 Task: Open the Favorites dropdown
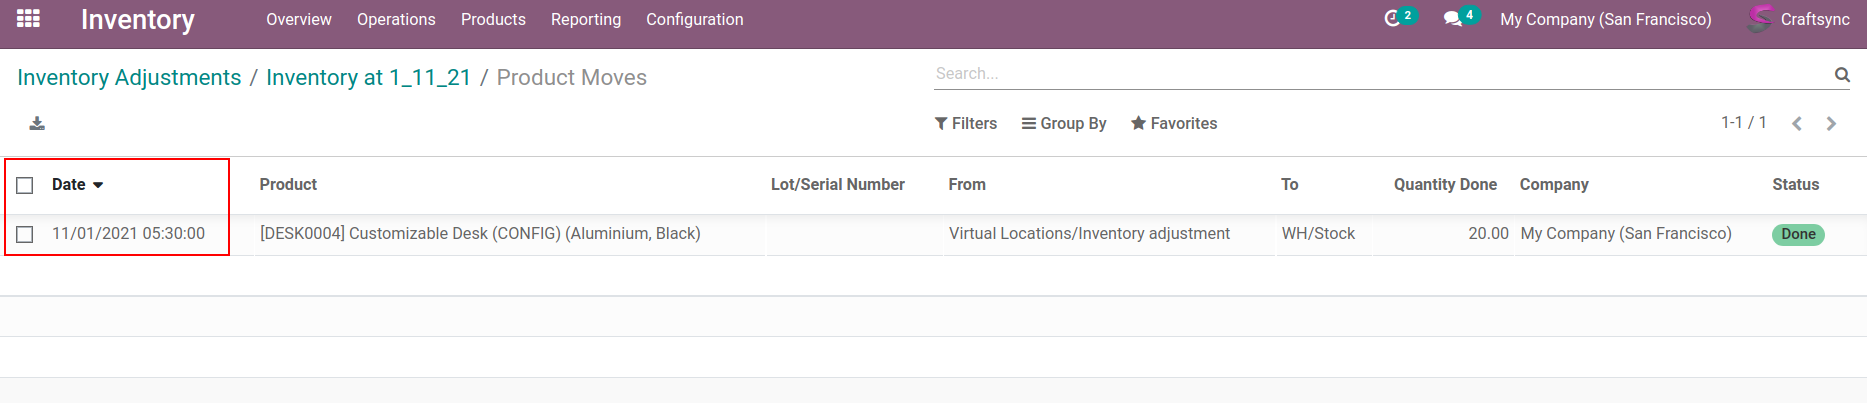pyautogui.click(x=1174, y=123)
